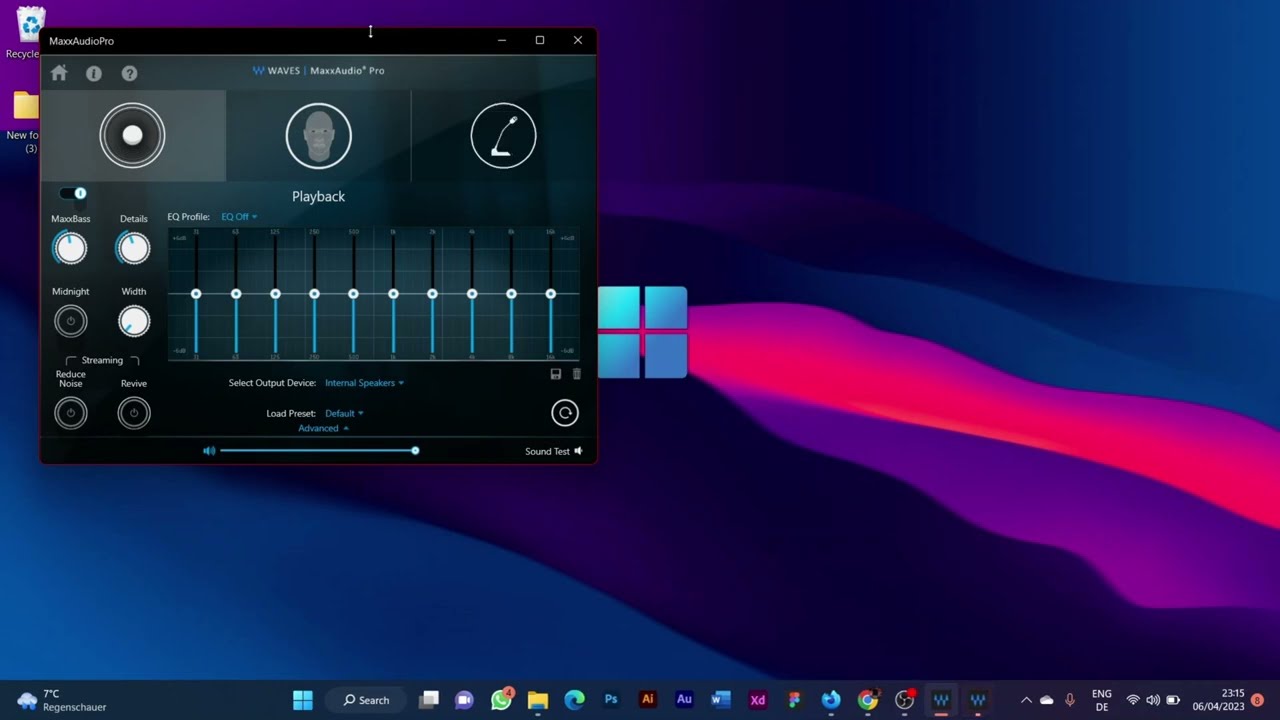Image resolution: width=1280 pixels, height=720 pixels.
Task: Open the Load Preset Default dropdown
Action: click(x=344, y=413)
